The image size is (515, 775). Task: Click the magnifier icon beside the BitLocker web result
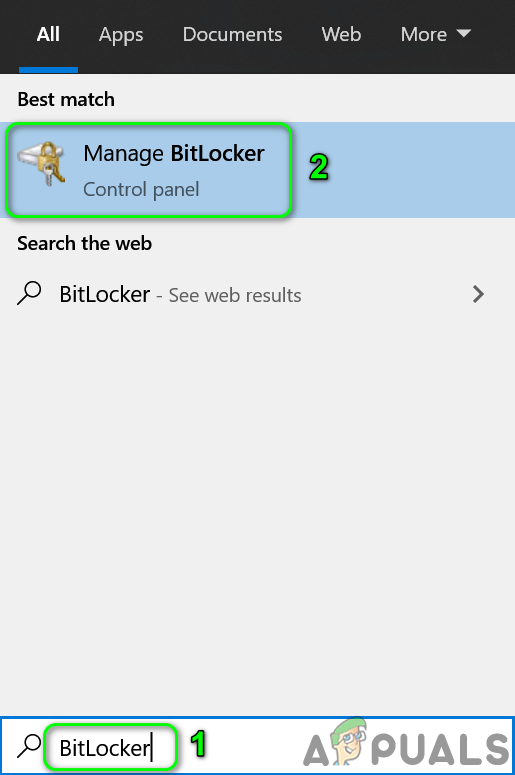[29, 293]
